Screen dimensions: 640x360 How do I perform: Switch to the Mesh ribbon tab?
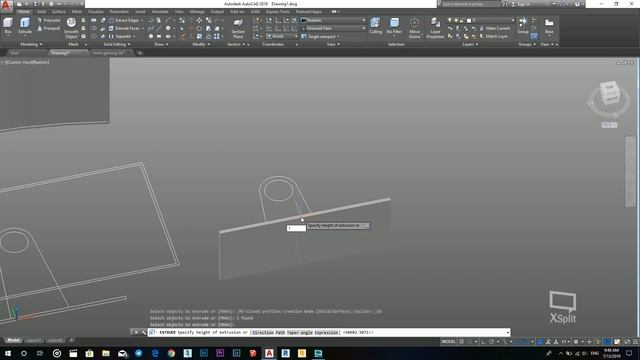pos(77,12)
